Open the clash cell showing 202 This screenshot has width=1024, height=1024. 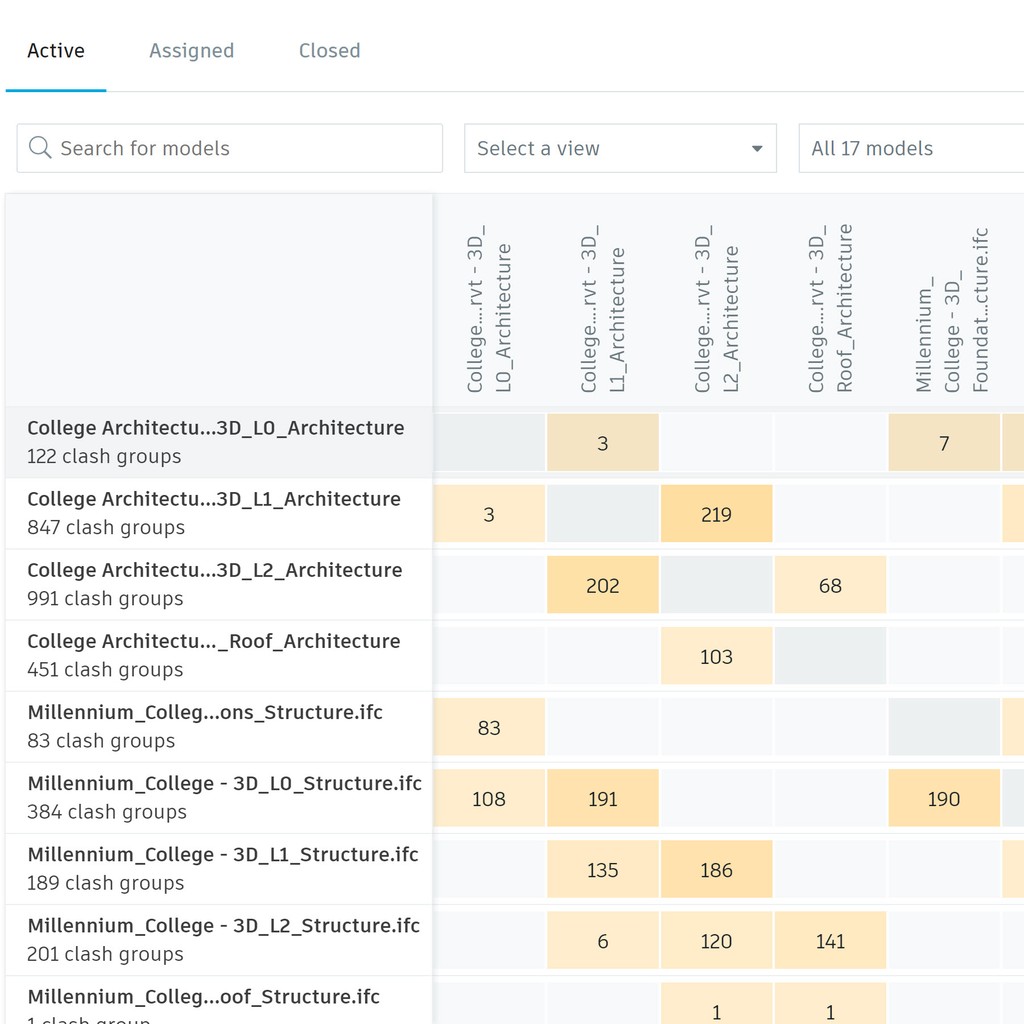pos(603,584)
